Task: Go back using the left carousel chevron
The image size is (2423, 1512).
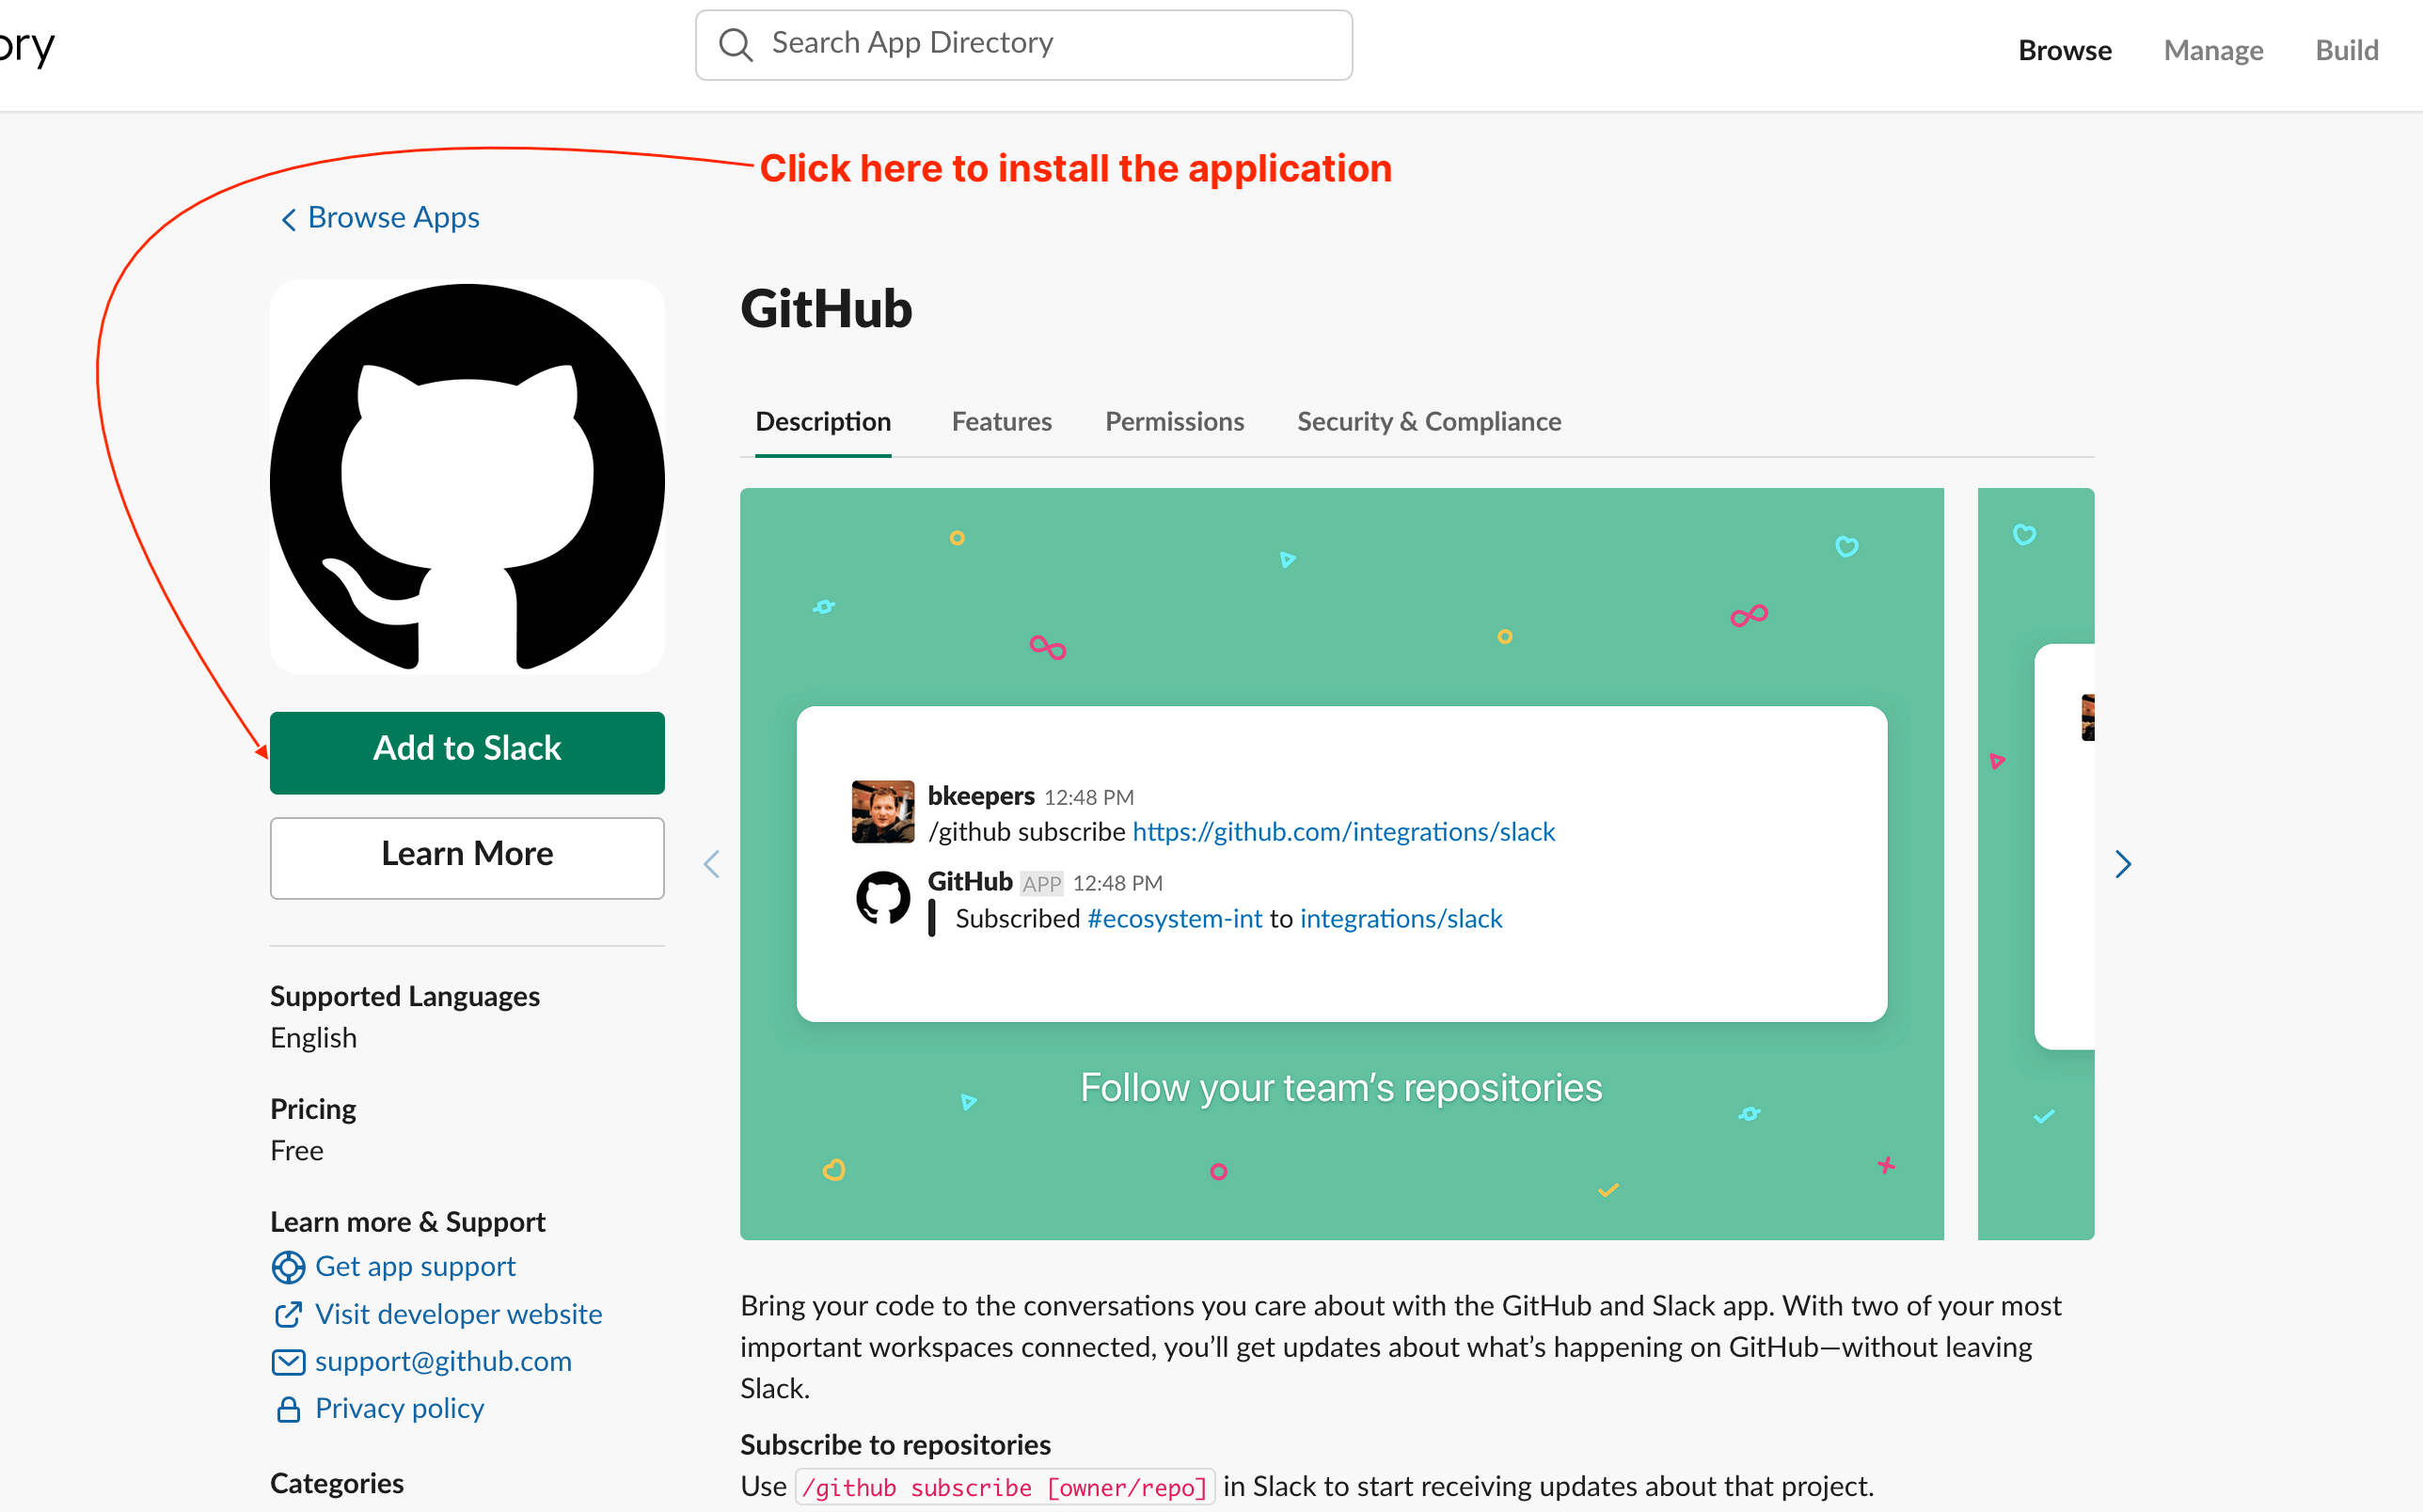Action: tap(711, 863)
